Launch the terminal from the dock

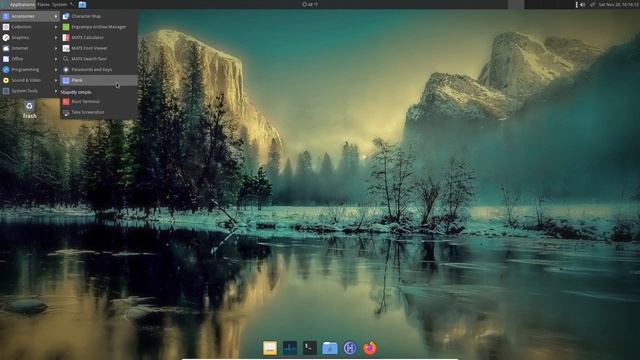(310, 348)
